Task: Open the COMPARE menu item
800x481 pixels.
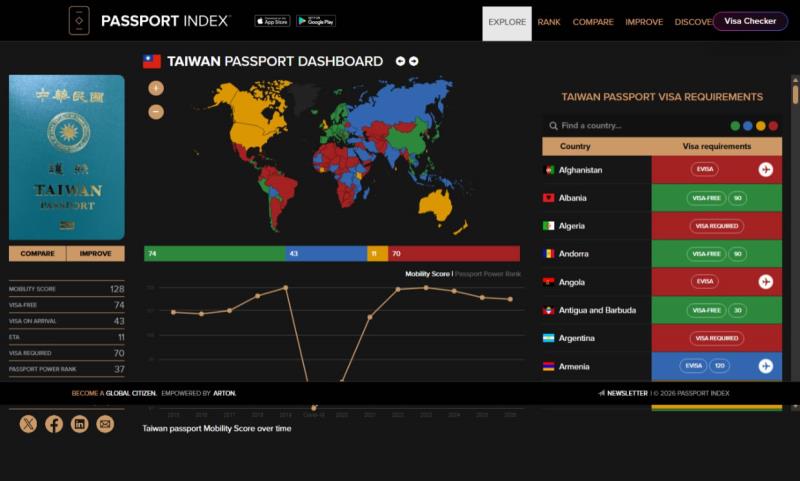Action: tap(593, 22)
